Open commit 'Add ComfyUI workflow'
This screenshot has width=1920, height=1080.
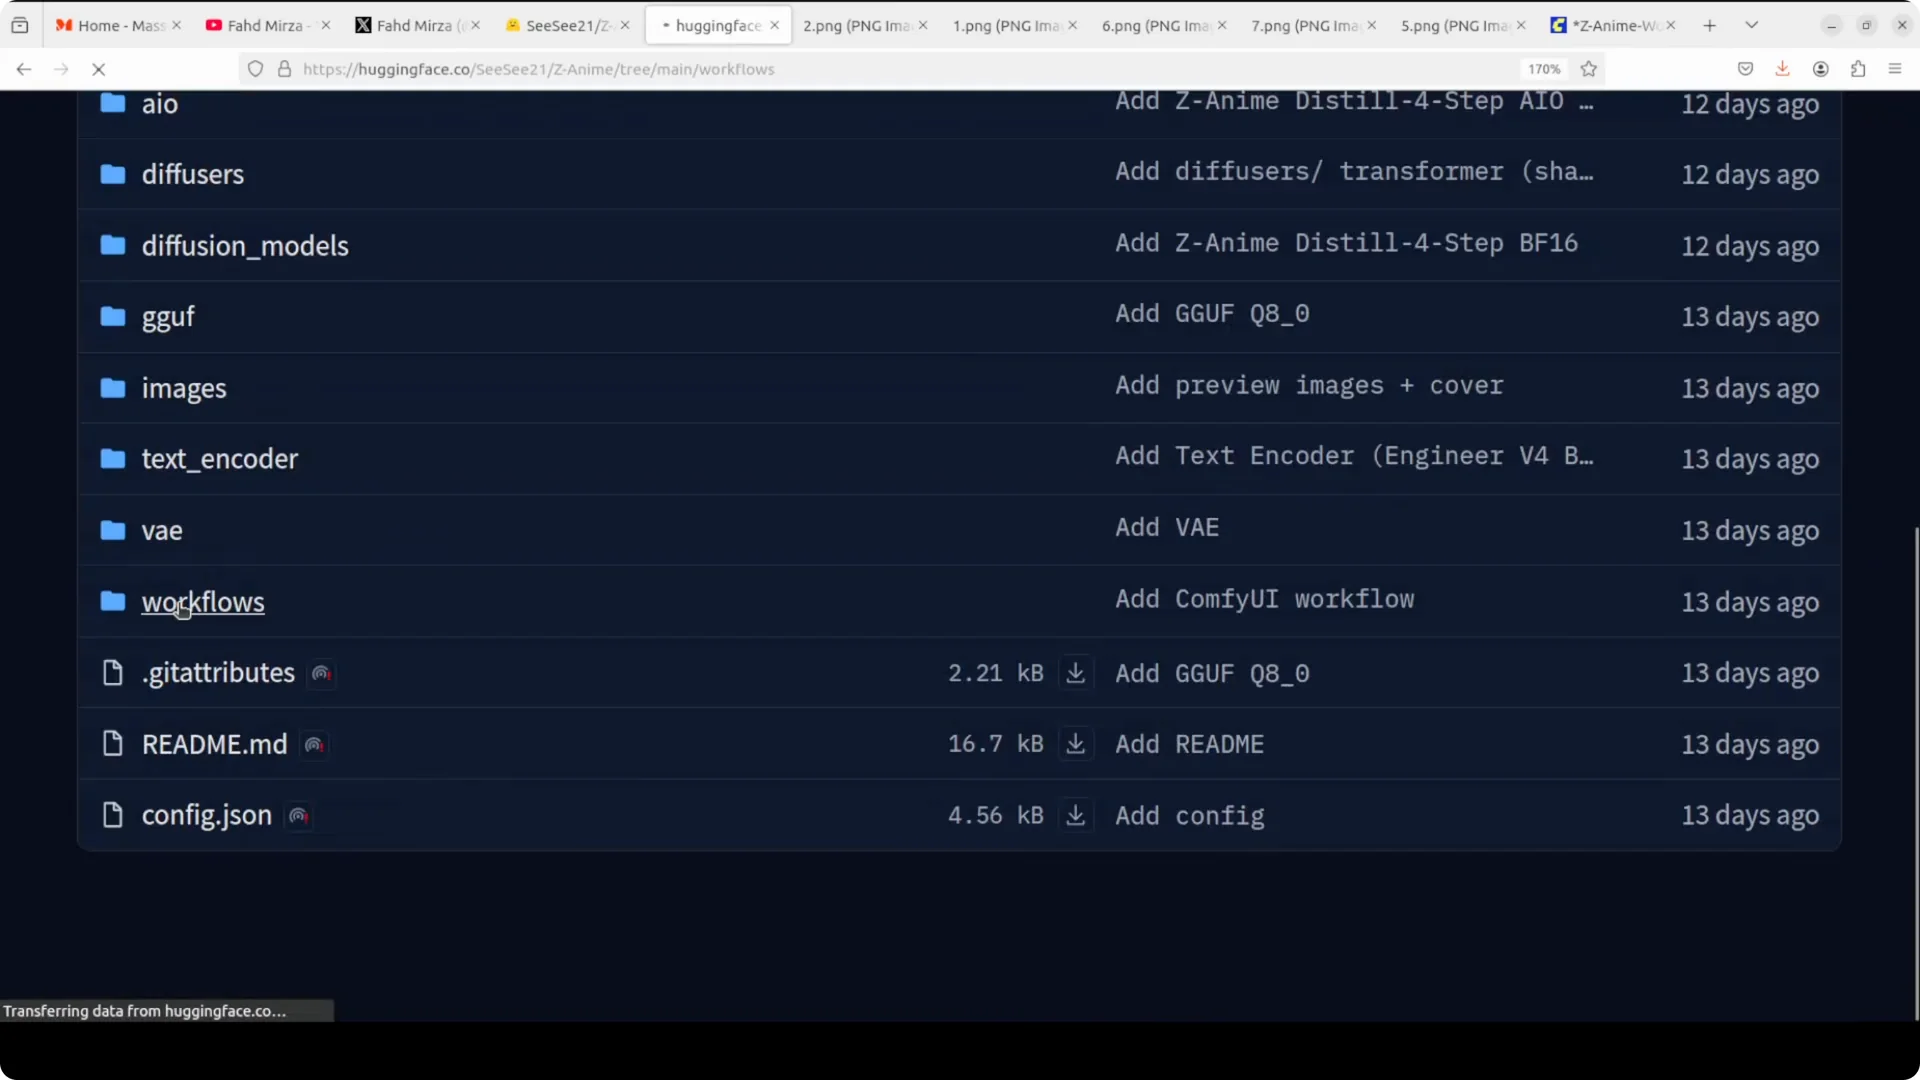(1265, 600)
